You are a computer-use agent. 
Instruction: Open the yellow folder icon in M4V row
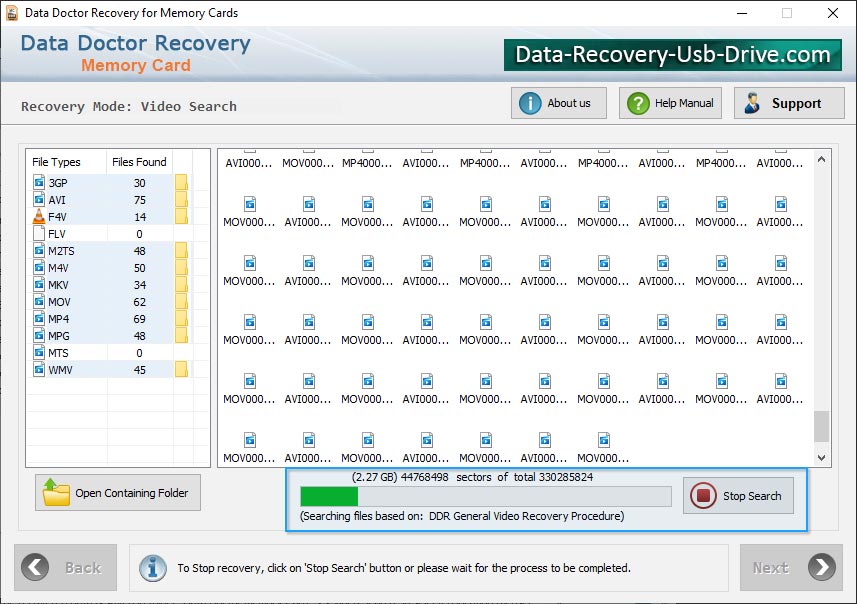click(181, 267)
